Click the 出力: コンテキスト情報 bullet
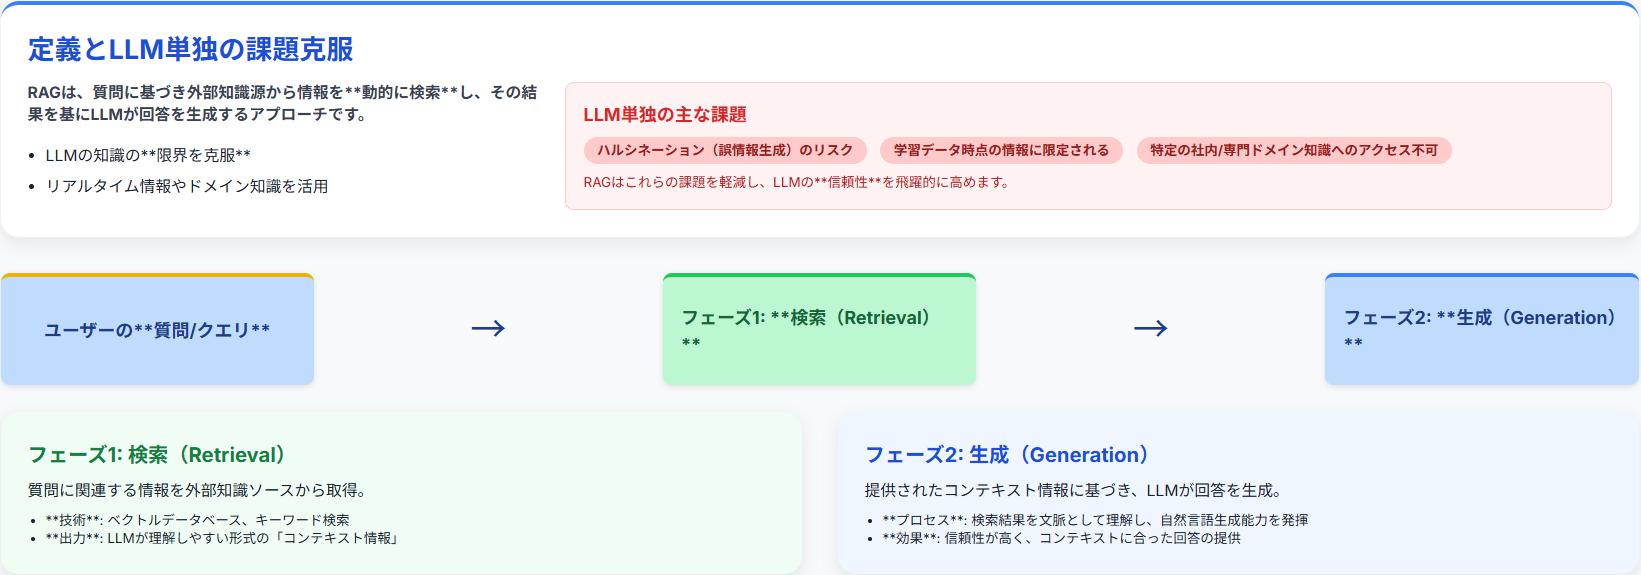 tap(222, 538)
